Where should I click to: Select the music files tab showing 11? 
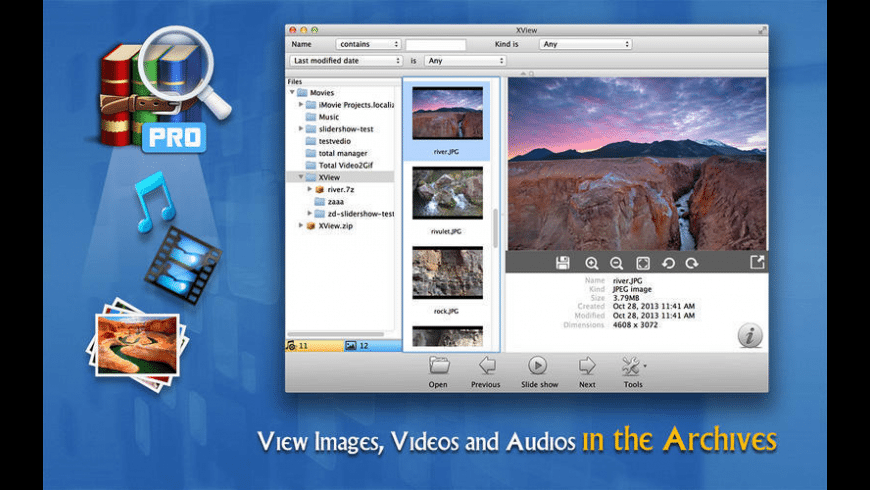(314, 346)
